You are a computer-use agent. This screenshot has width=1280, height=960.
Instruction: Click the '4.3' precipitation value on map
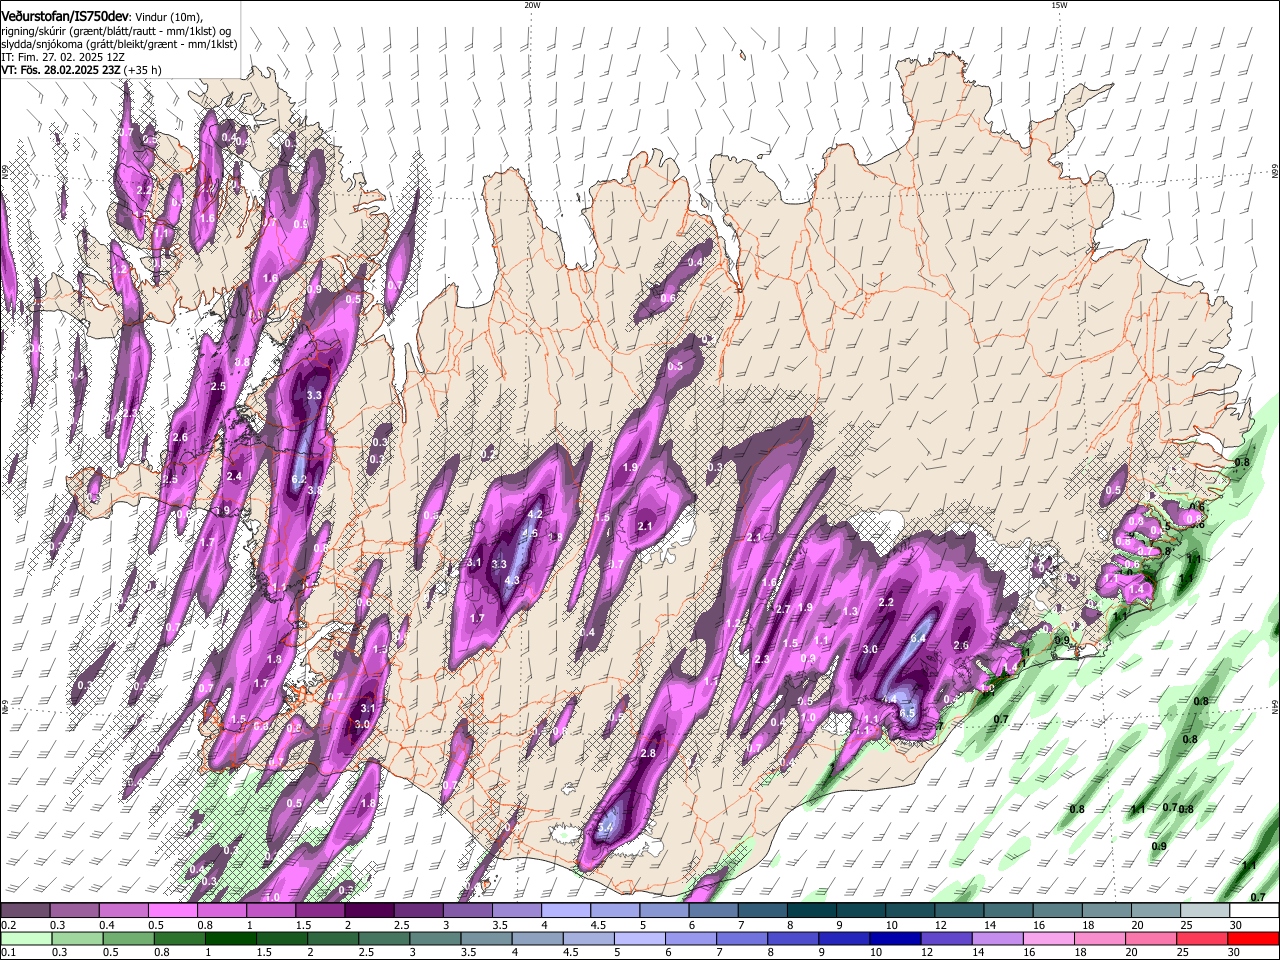513,580
